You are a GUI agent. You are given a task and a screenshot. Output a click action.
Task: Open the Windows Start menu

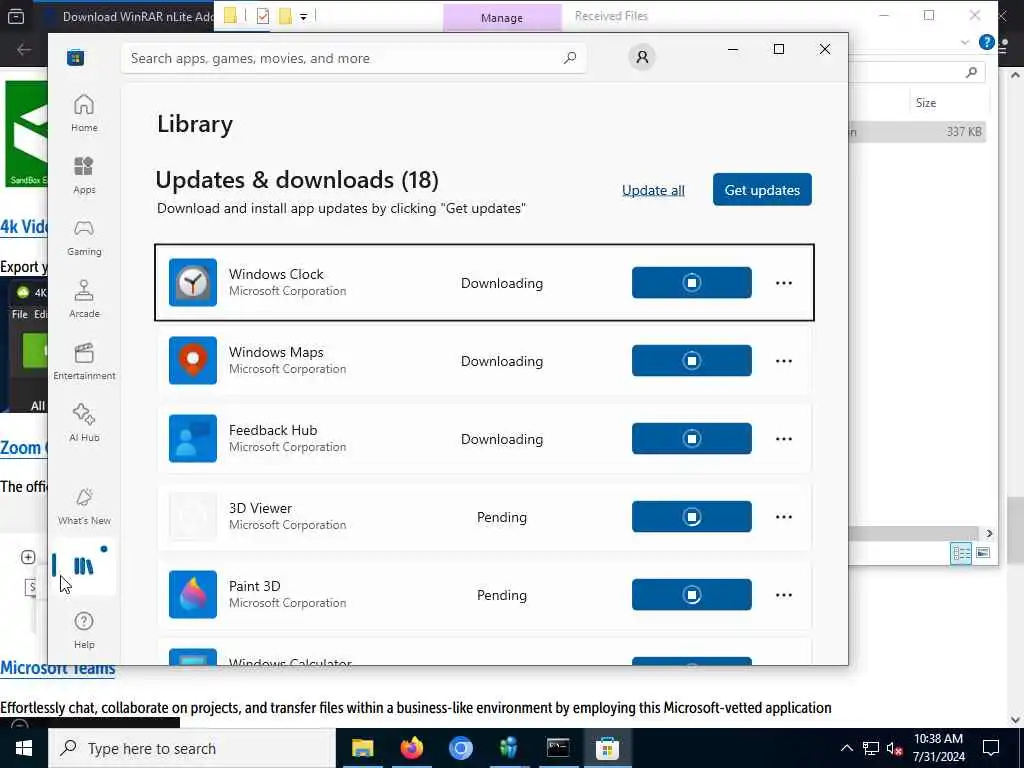[24, 748]
